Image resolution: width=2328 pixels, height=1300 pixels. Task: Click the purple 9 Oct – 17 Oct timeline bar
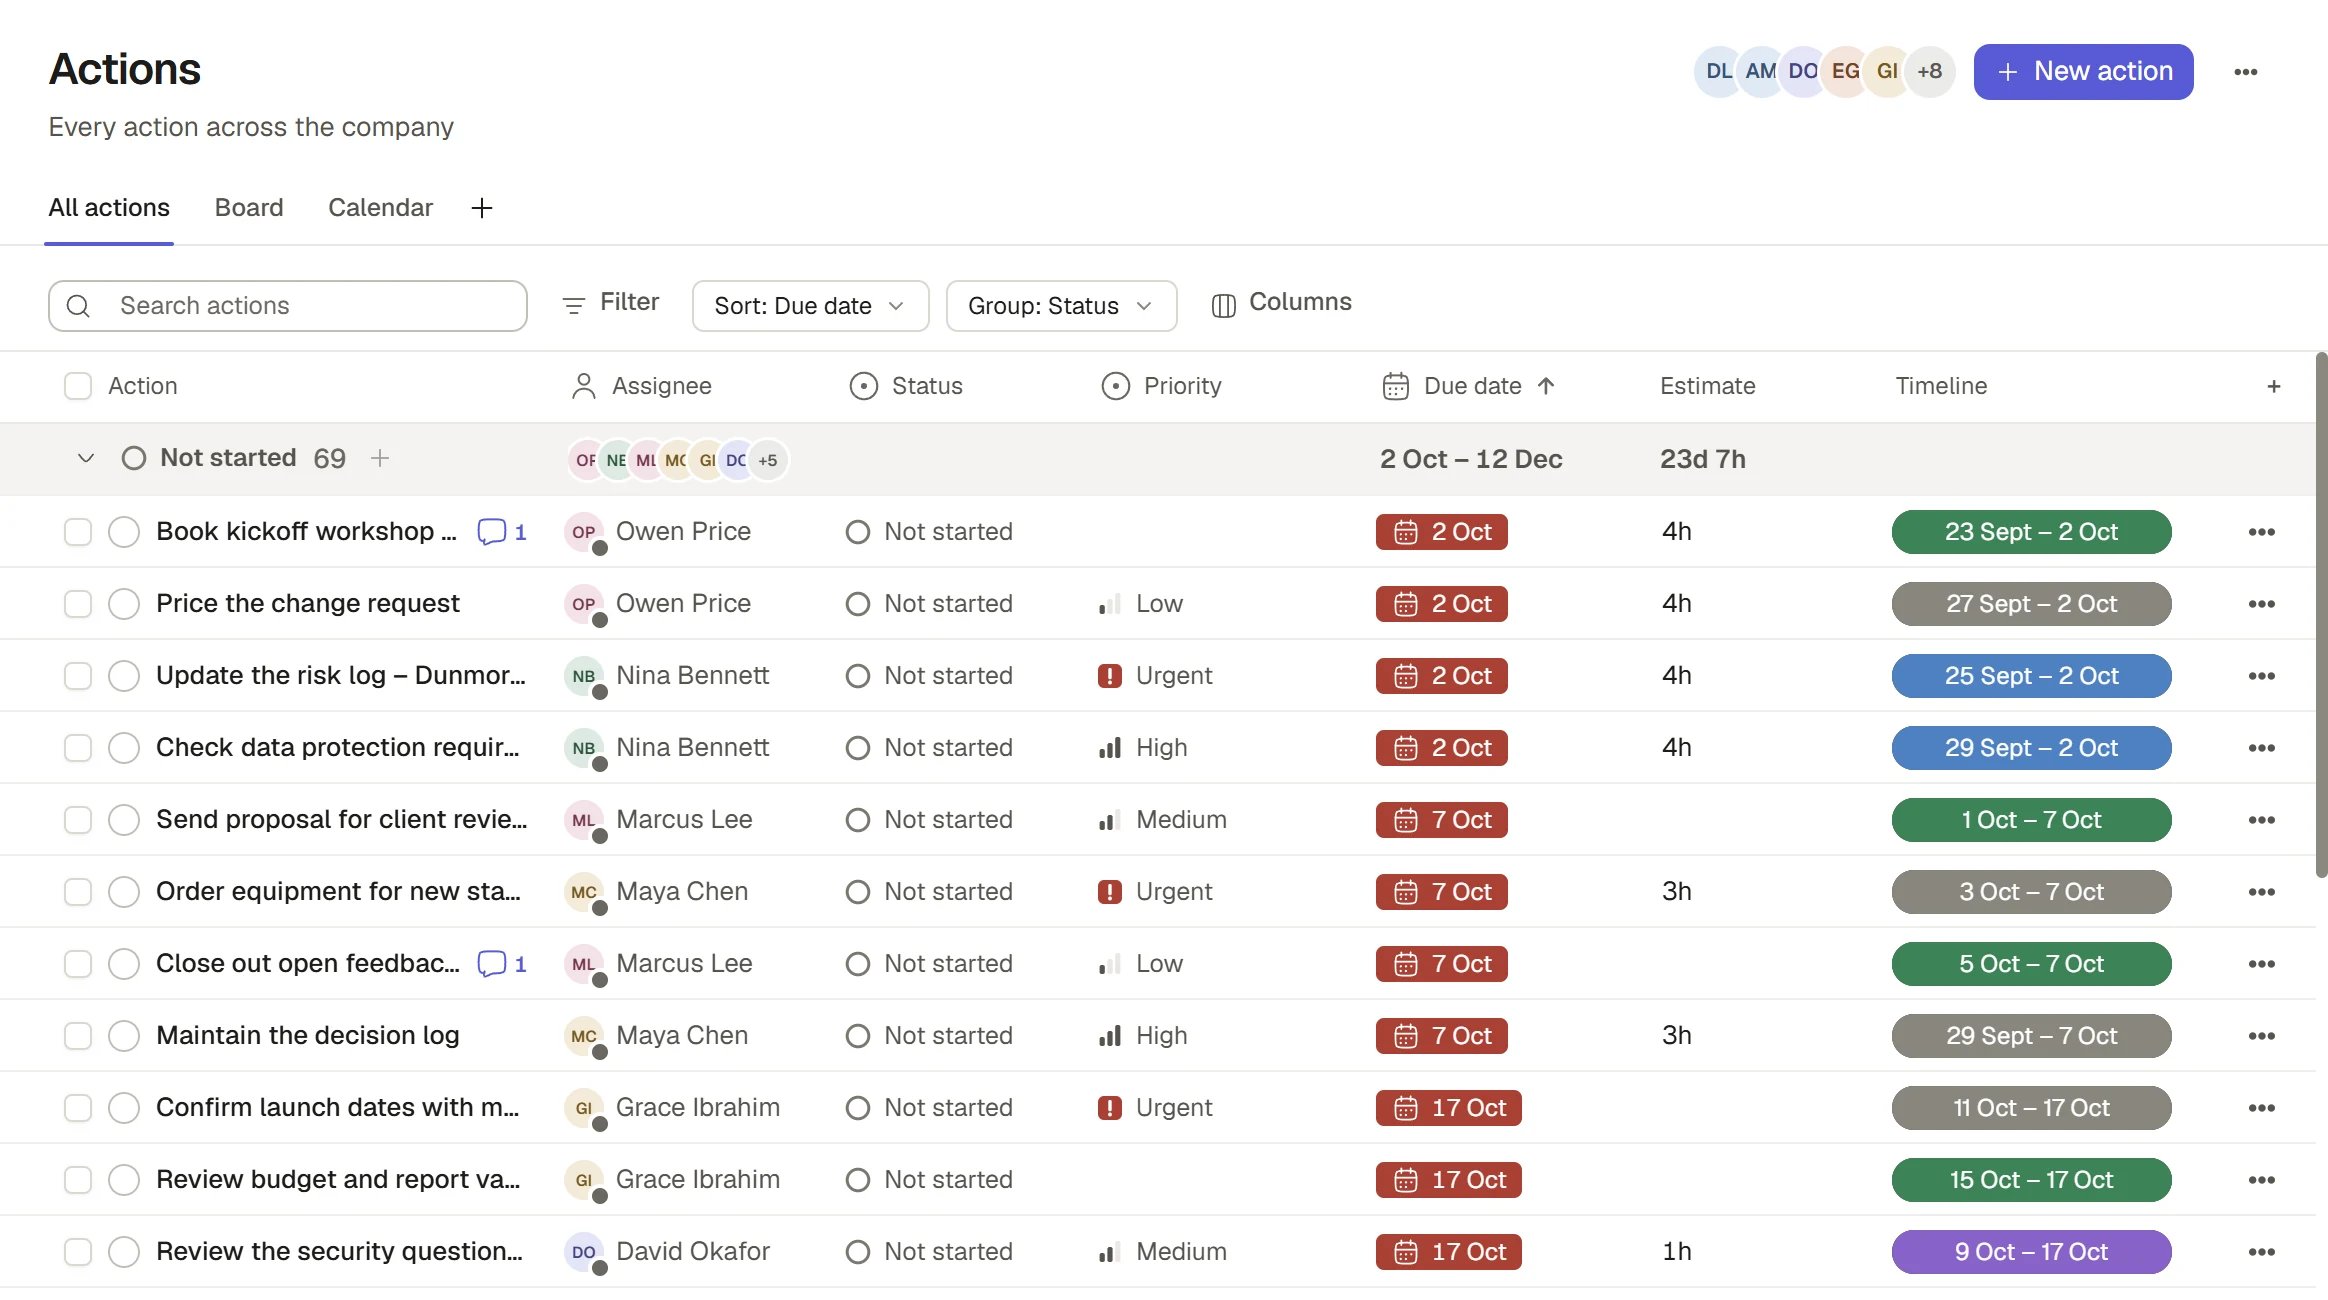tap(2031, 1252)
